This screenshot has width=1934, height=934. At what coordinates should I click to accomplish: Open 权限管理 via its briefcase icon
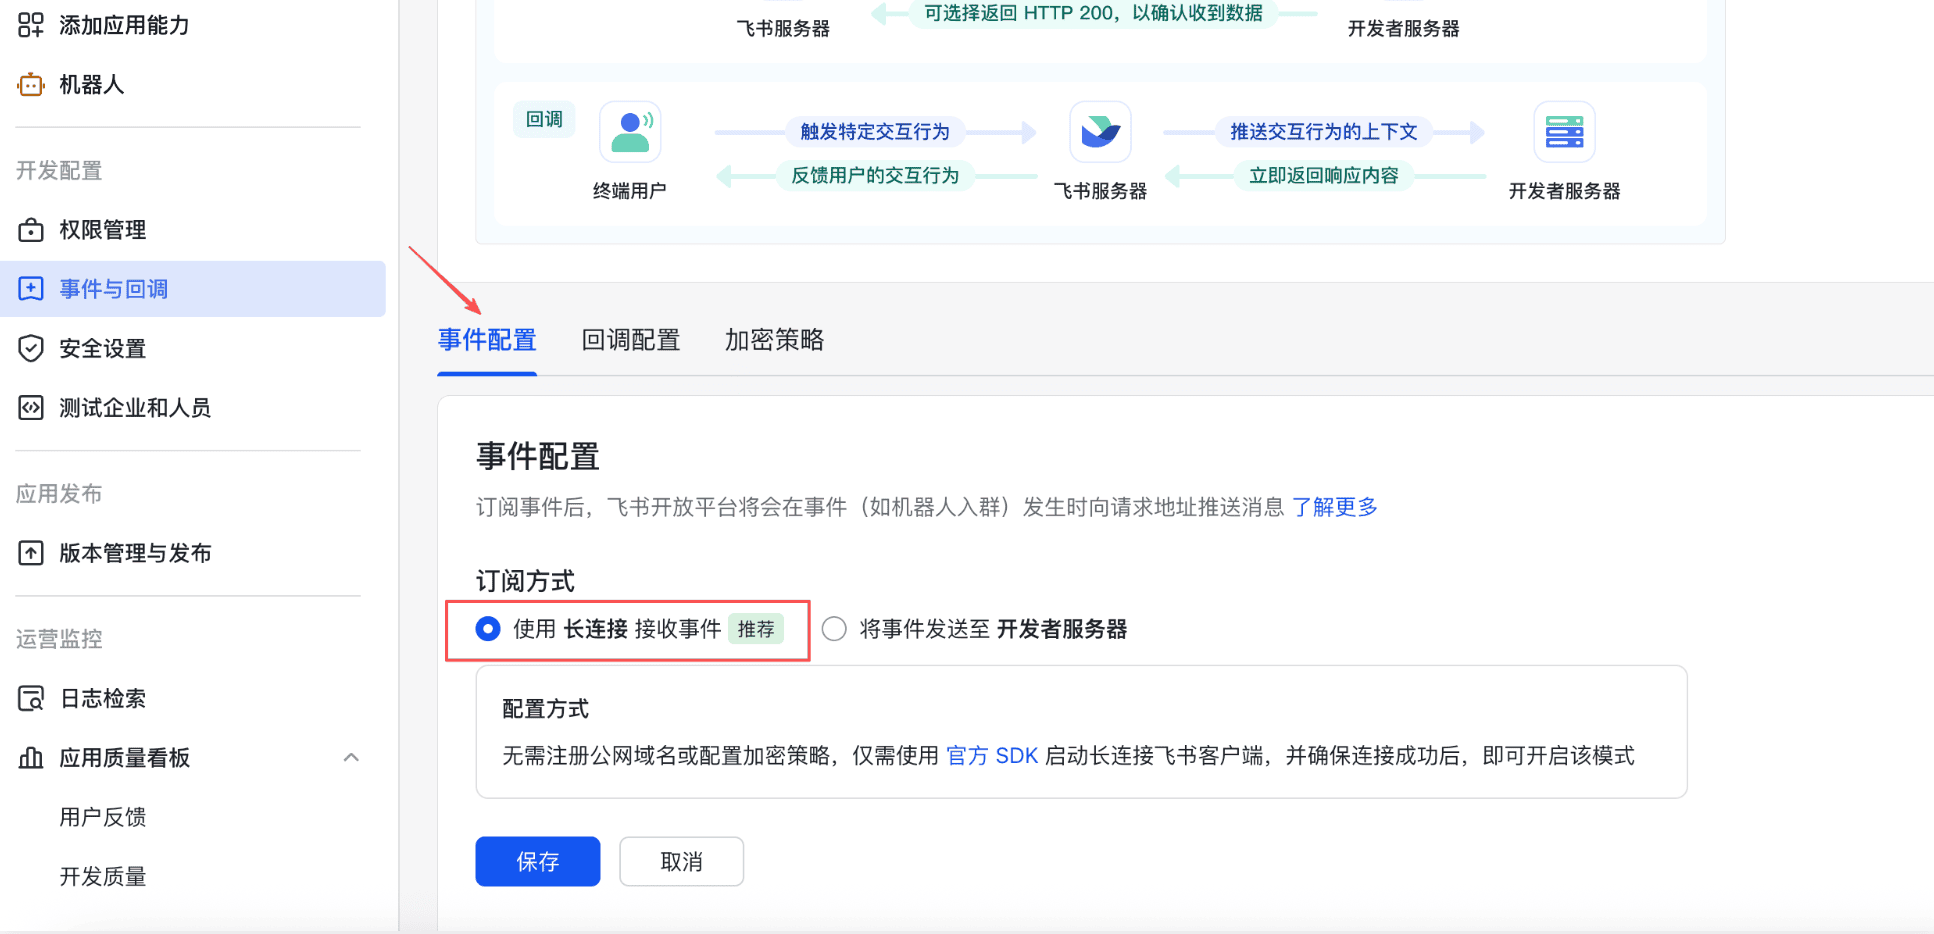click(x=31, y=230)
